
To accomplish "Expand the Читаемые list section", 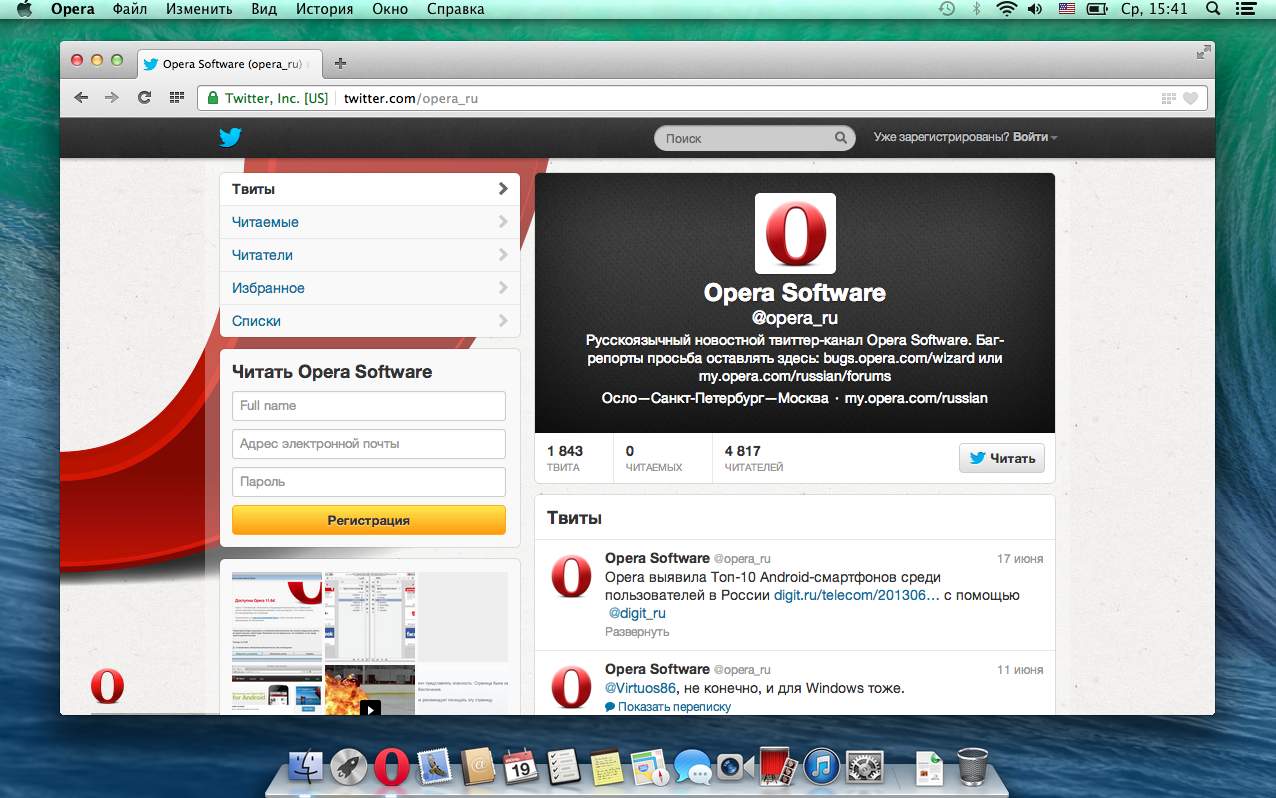I will point(369,222).
